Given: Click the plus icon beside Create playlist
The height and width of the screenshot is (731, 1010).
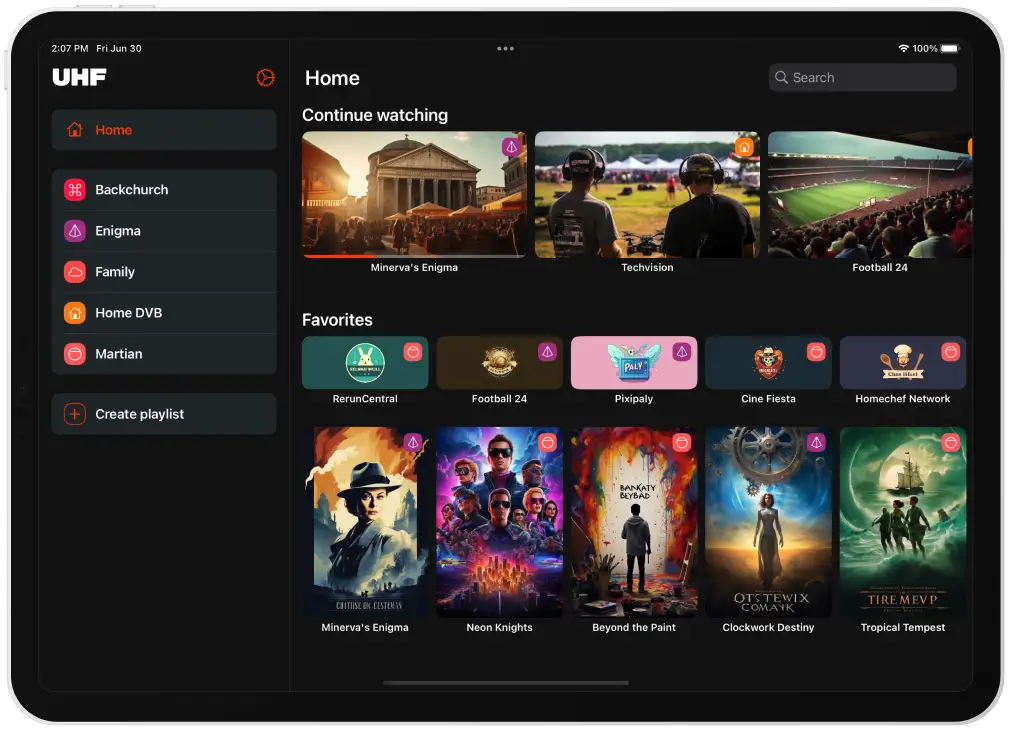Looking at the screenshot, I should [x=73, y=413].
